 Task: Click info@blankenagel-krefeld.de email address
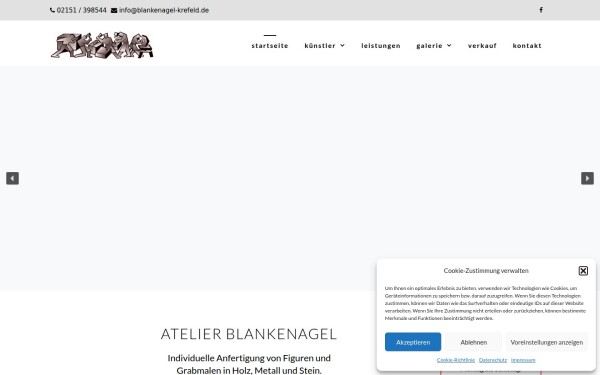[164, 10]
